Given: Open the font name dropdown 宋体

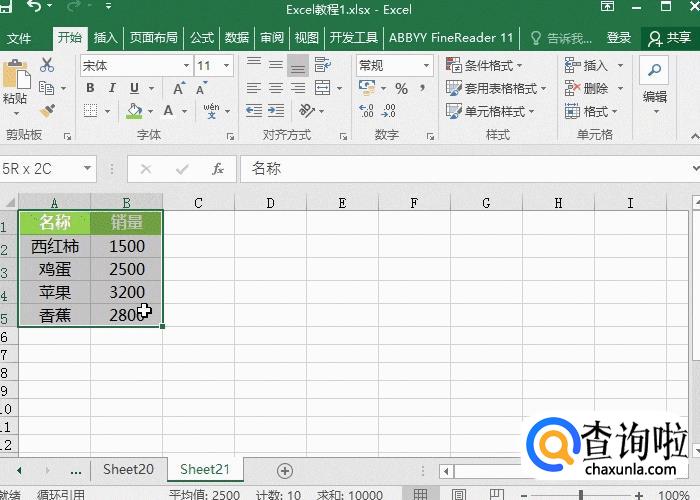Looking at the screenshot, I should (186, 65).
